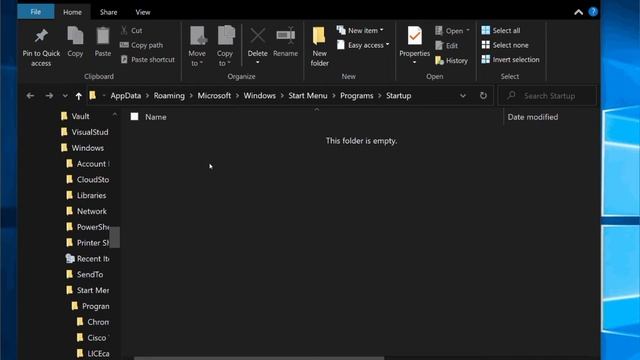Image resolution: width=640 pixels, height=360 pixels.
Task: Select the Account folder in the tree
Action: 87,164
